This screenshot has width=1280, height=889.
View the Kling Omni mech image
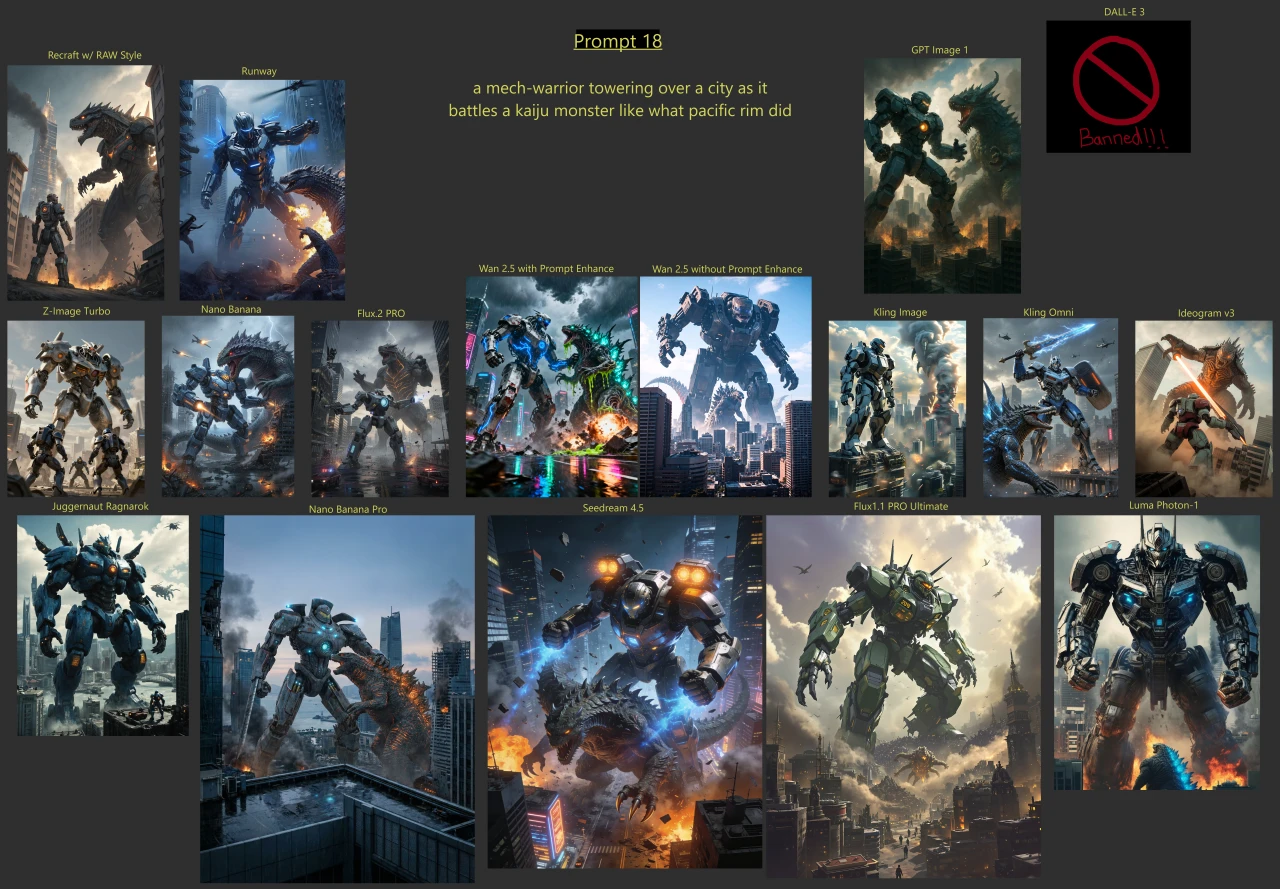pos(1046,405)
